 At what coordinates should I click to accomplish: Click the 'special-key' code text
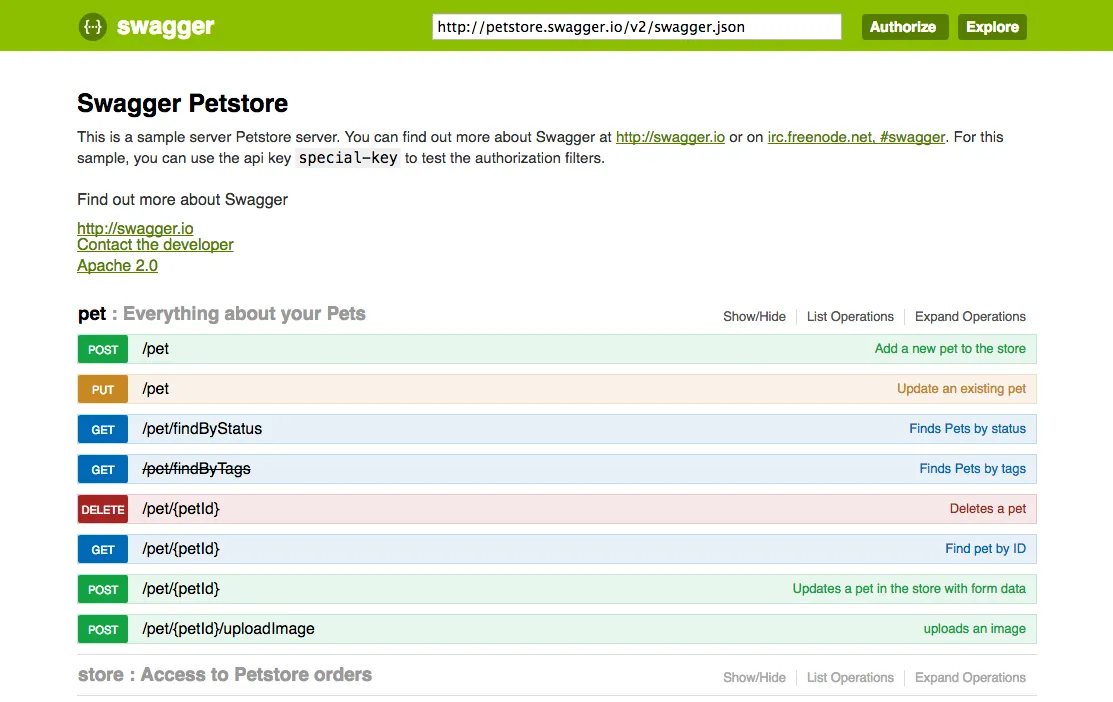(x=348, y=158)
